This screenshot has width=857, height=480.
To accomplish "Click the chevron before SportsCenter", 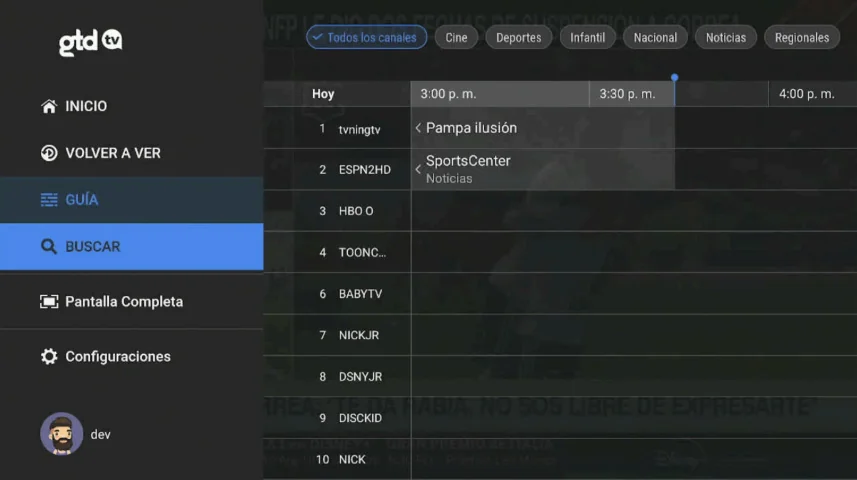I will pyautogui.click(x=418, y=169).
